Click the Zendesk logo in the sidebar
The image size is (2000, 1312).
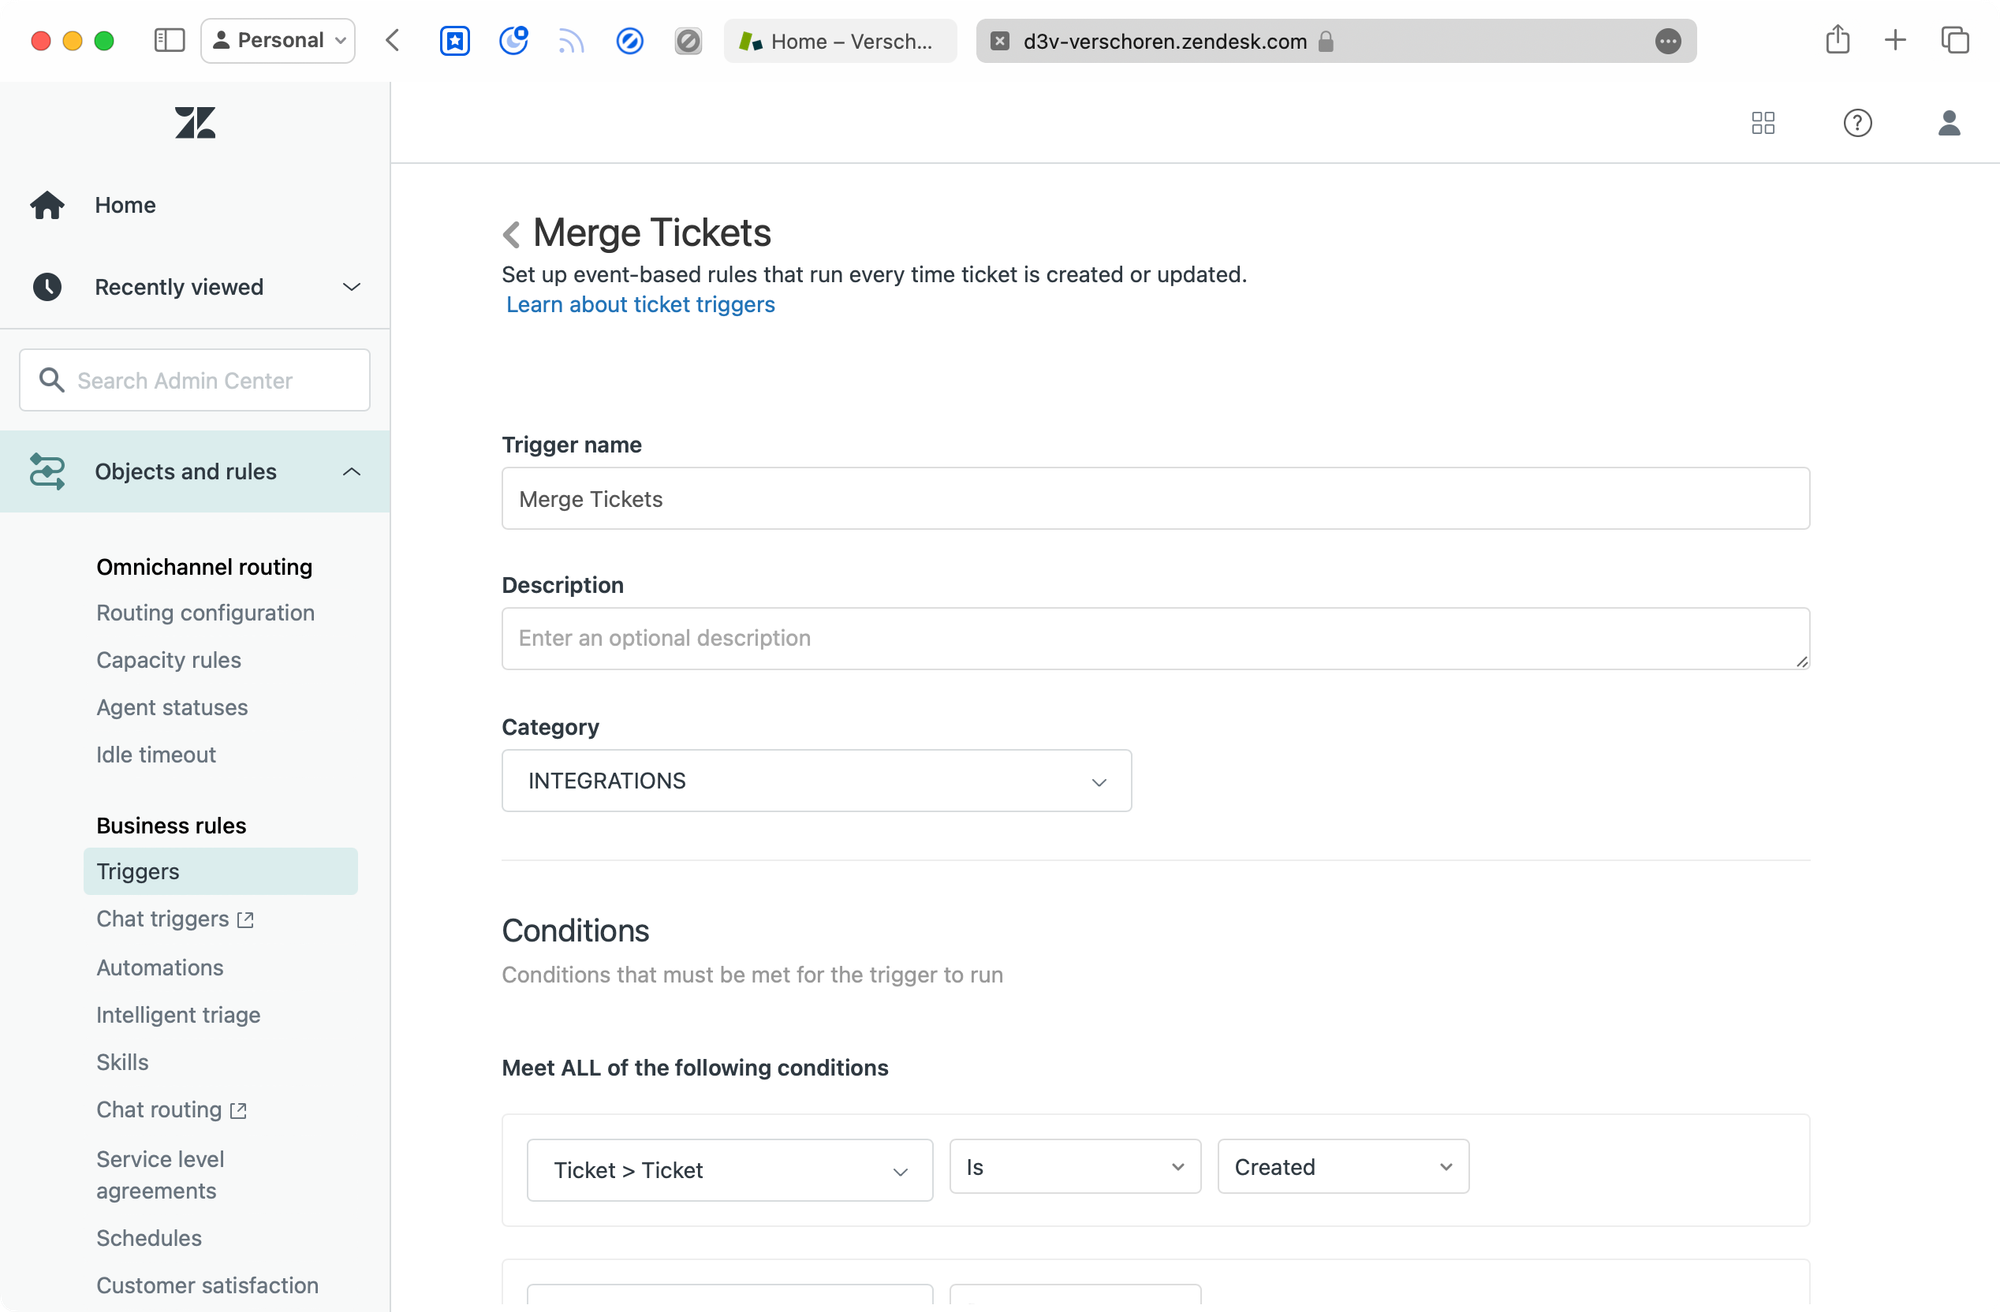(195, 123)
